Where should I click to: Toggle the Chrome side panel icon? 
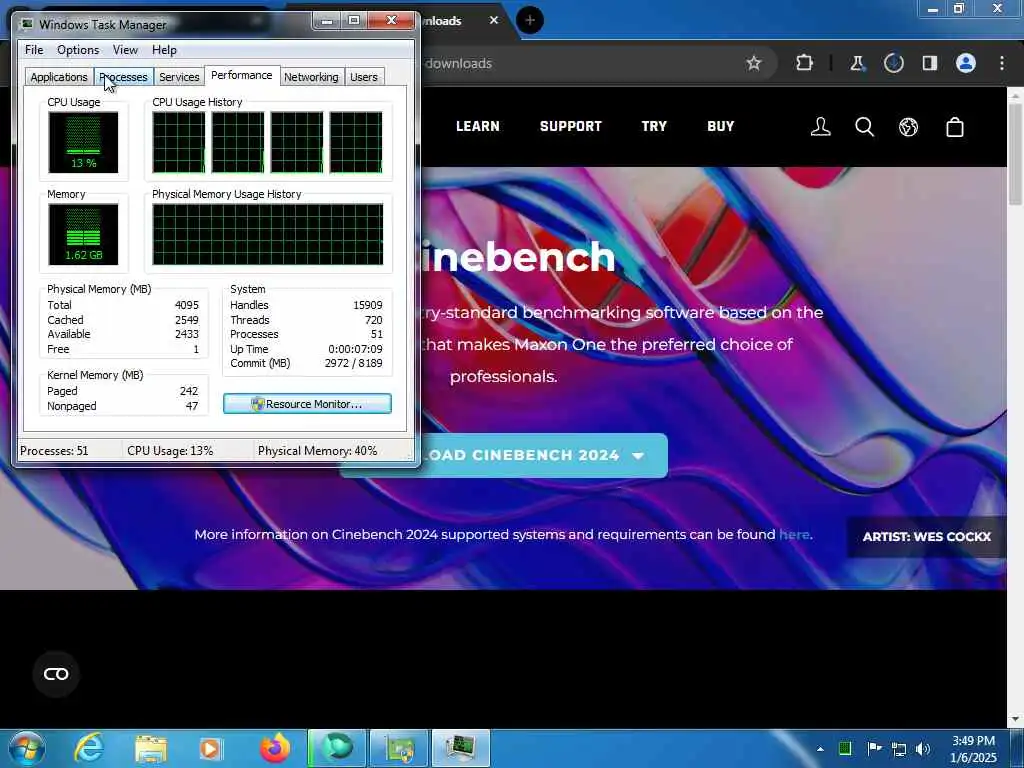pos(929,63)
